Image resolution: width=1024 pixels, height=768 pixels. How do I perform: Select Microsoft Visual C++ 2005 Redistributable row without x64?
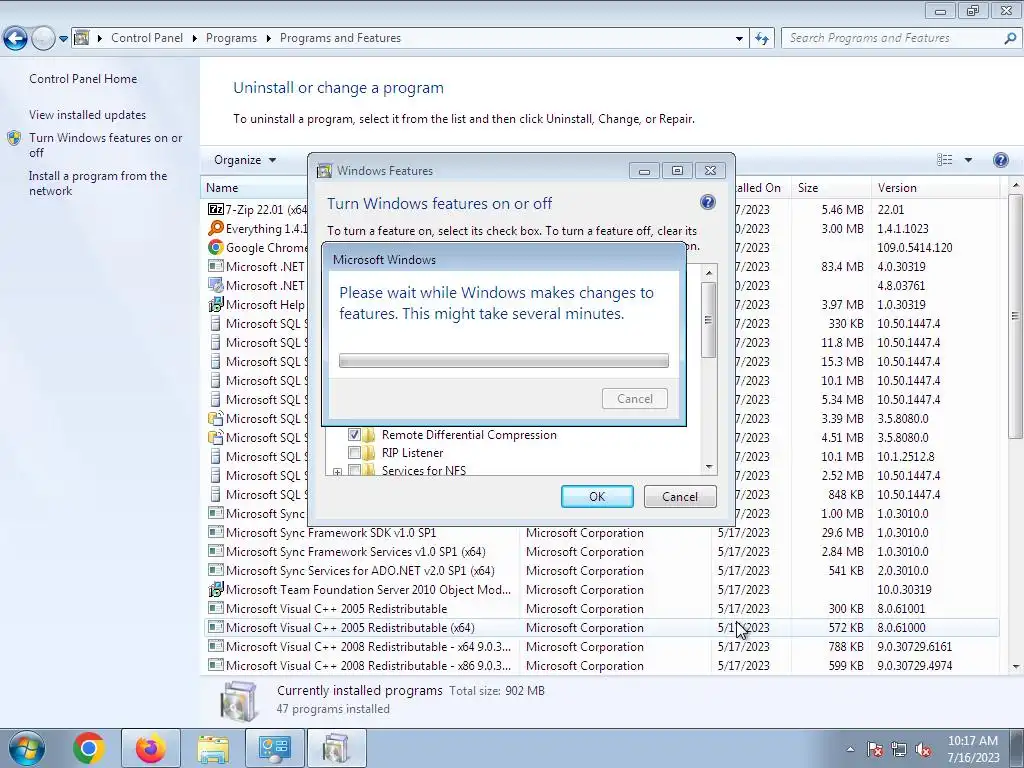pos(601,609)
